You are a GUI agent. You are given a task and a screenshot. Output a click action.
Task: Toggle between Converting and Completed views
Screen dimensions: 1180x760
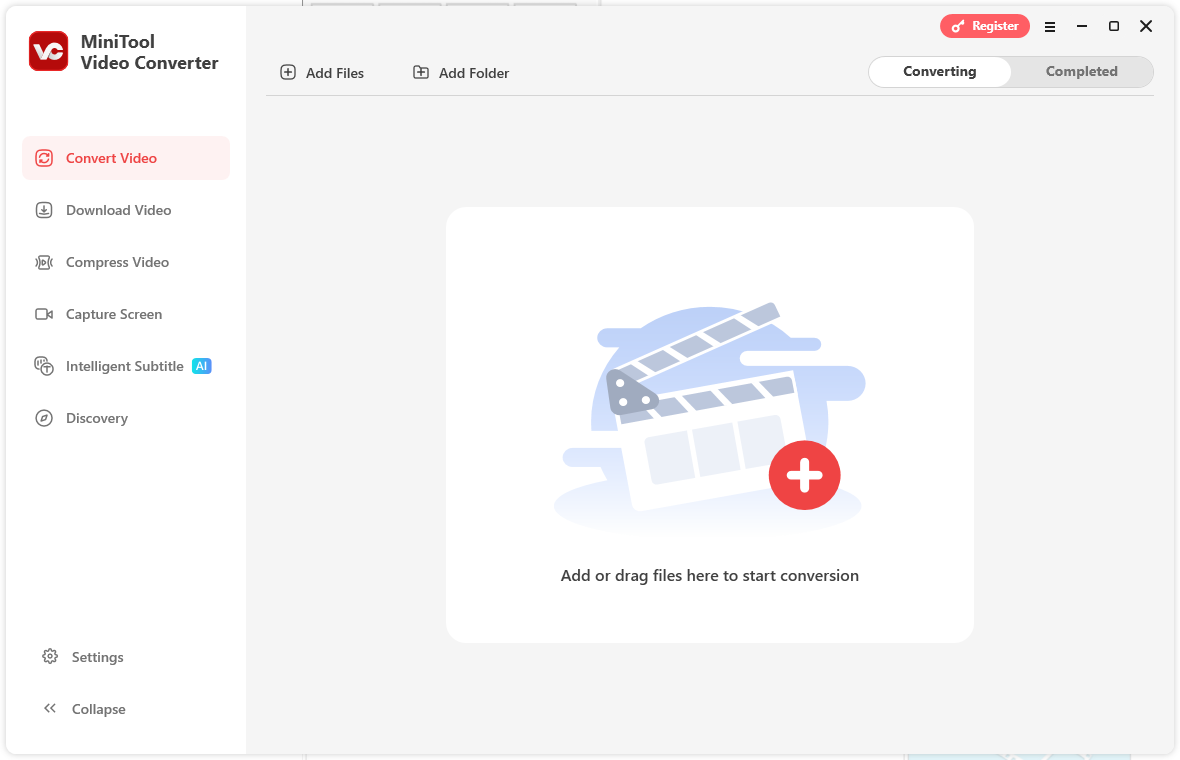(1010, 71)
